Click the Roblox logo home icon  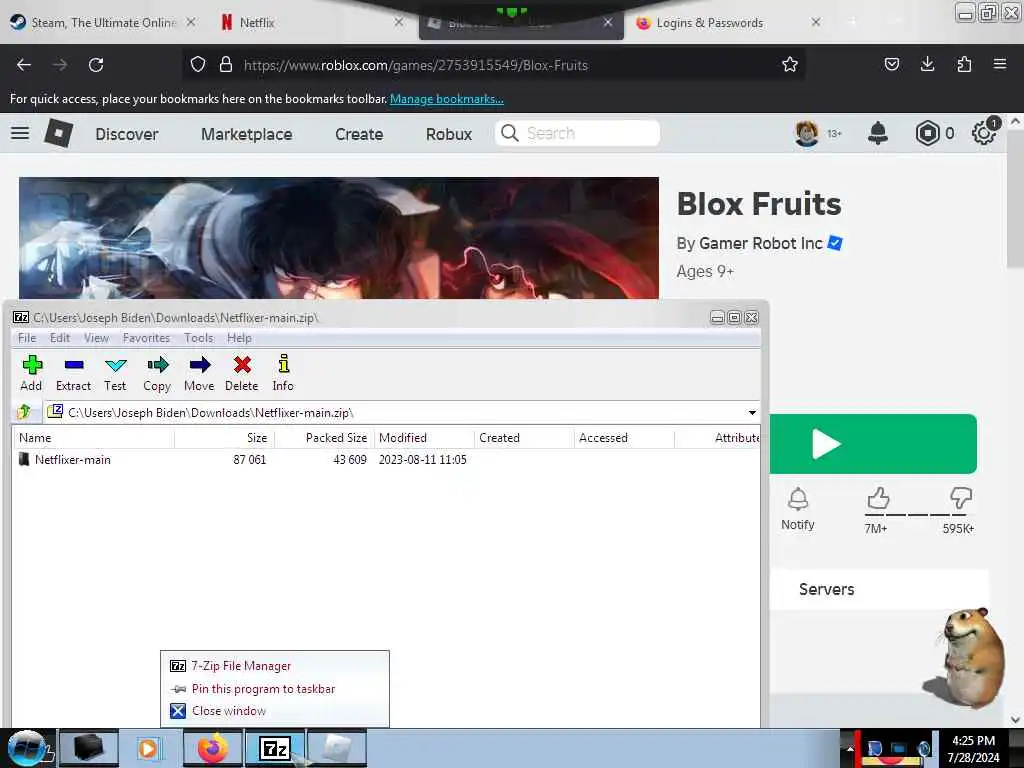[59, 133]
